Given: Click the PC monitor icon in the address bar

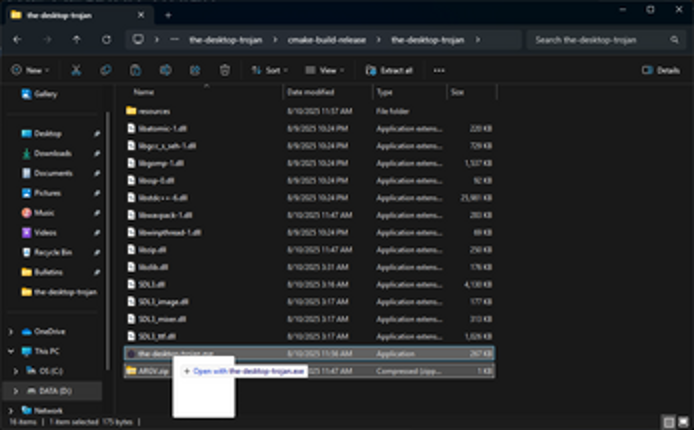Looking at the screenshot, I should 138,39.
